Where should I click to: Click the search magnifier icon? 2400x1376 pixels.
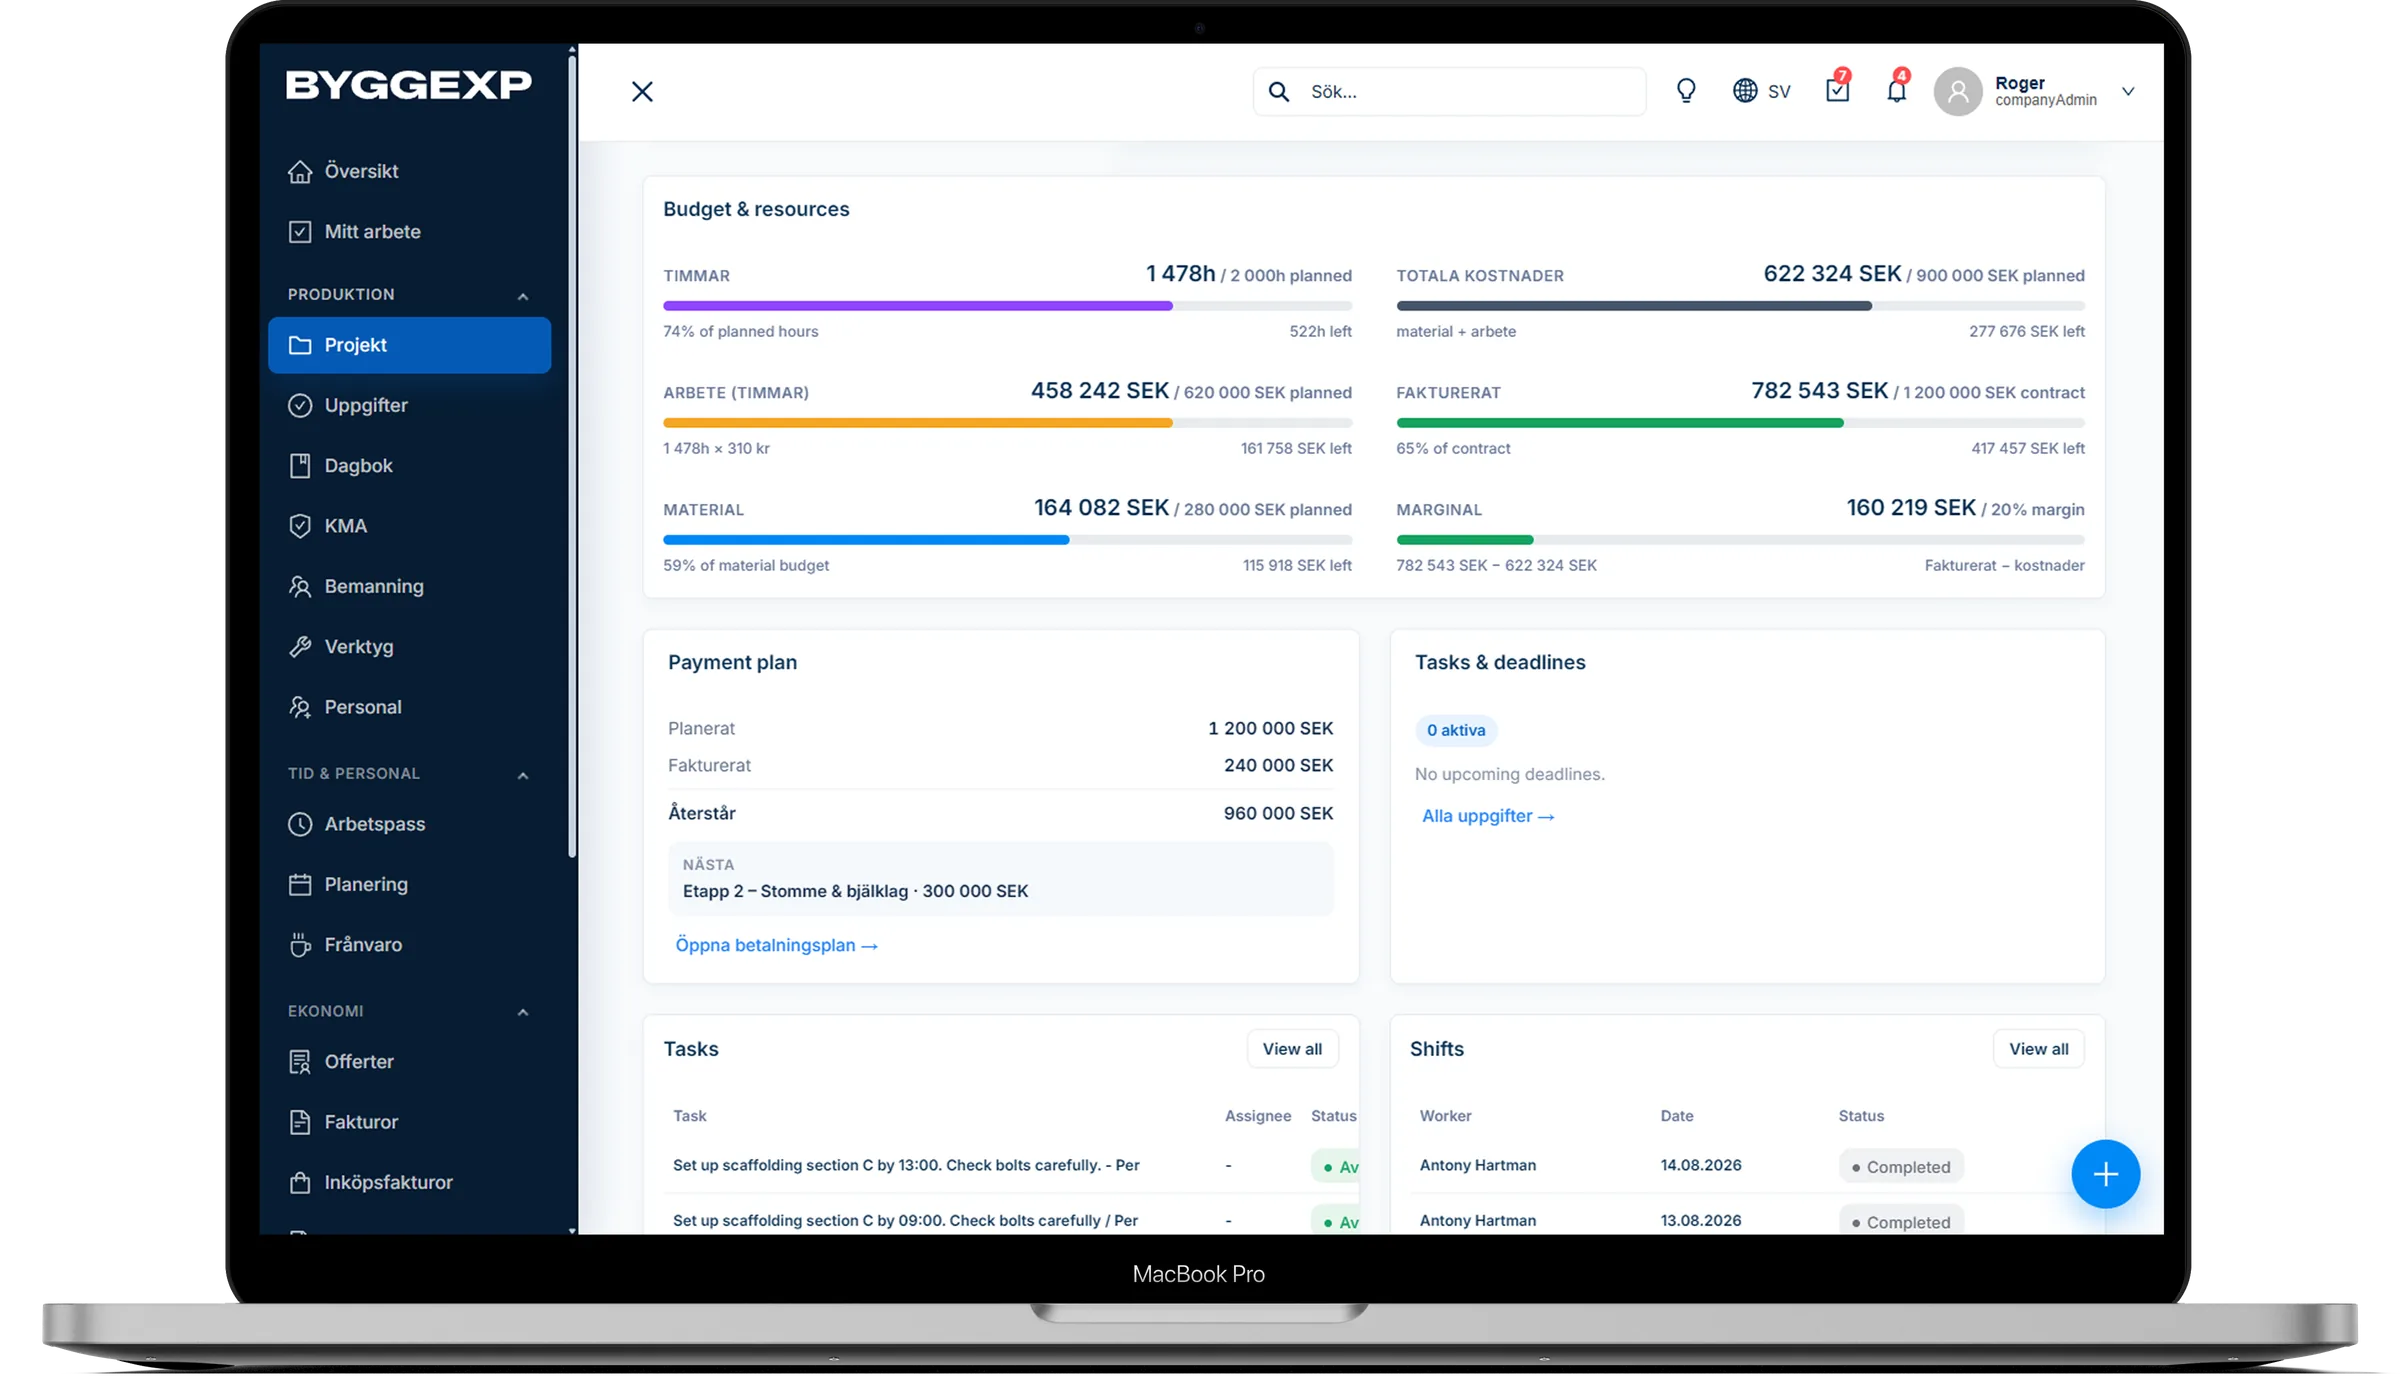point(1278,92)
